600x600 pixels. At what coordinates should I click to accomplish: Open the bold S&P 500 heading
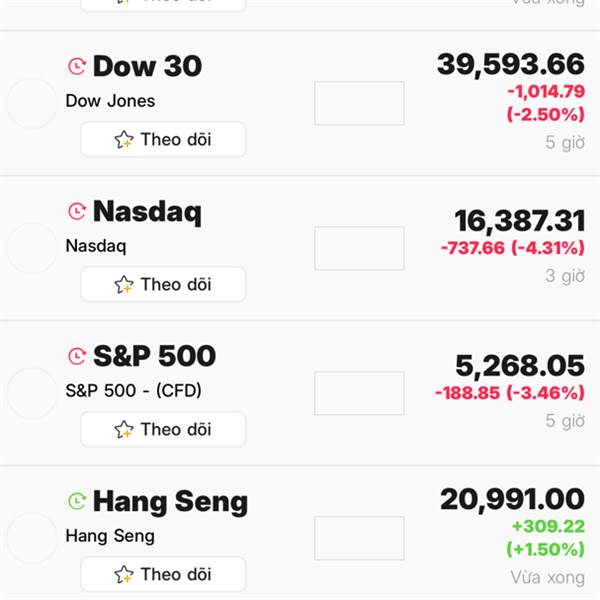[x=154, y=356]
